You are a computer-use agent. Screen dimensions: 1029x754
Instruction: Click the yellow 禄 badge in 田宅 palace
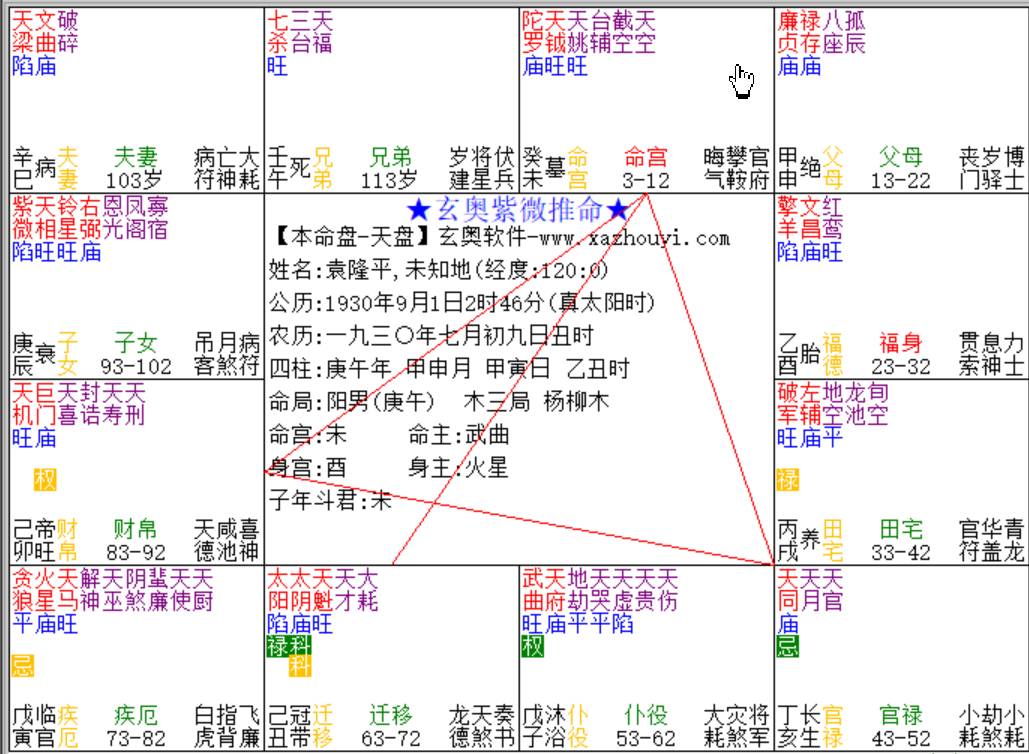[x=788, y=480]
